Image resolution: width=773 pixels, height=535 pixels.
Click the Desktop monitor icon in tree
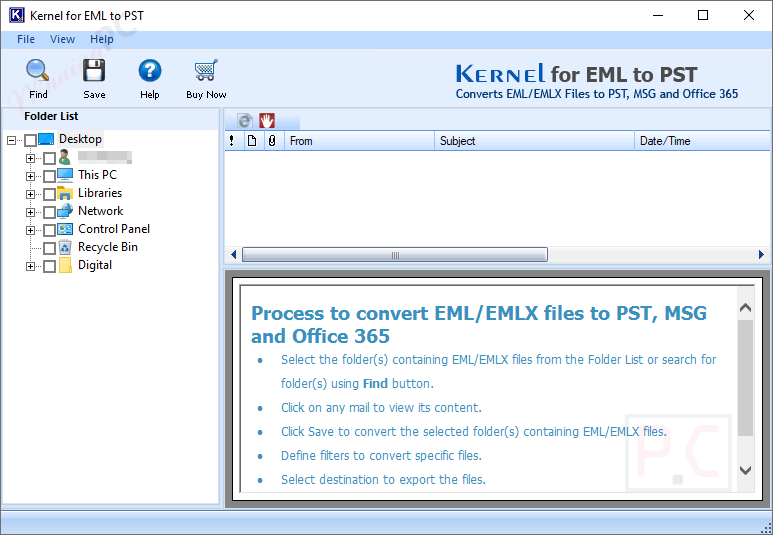tap(46, 140)
